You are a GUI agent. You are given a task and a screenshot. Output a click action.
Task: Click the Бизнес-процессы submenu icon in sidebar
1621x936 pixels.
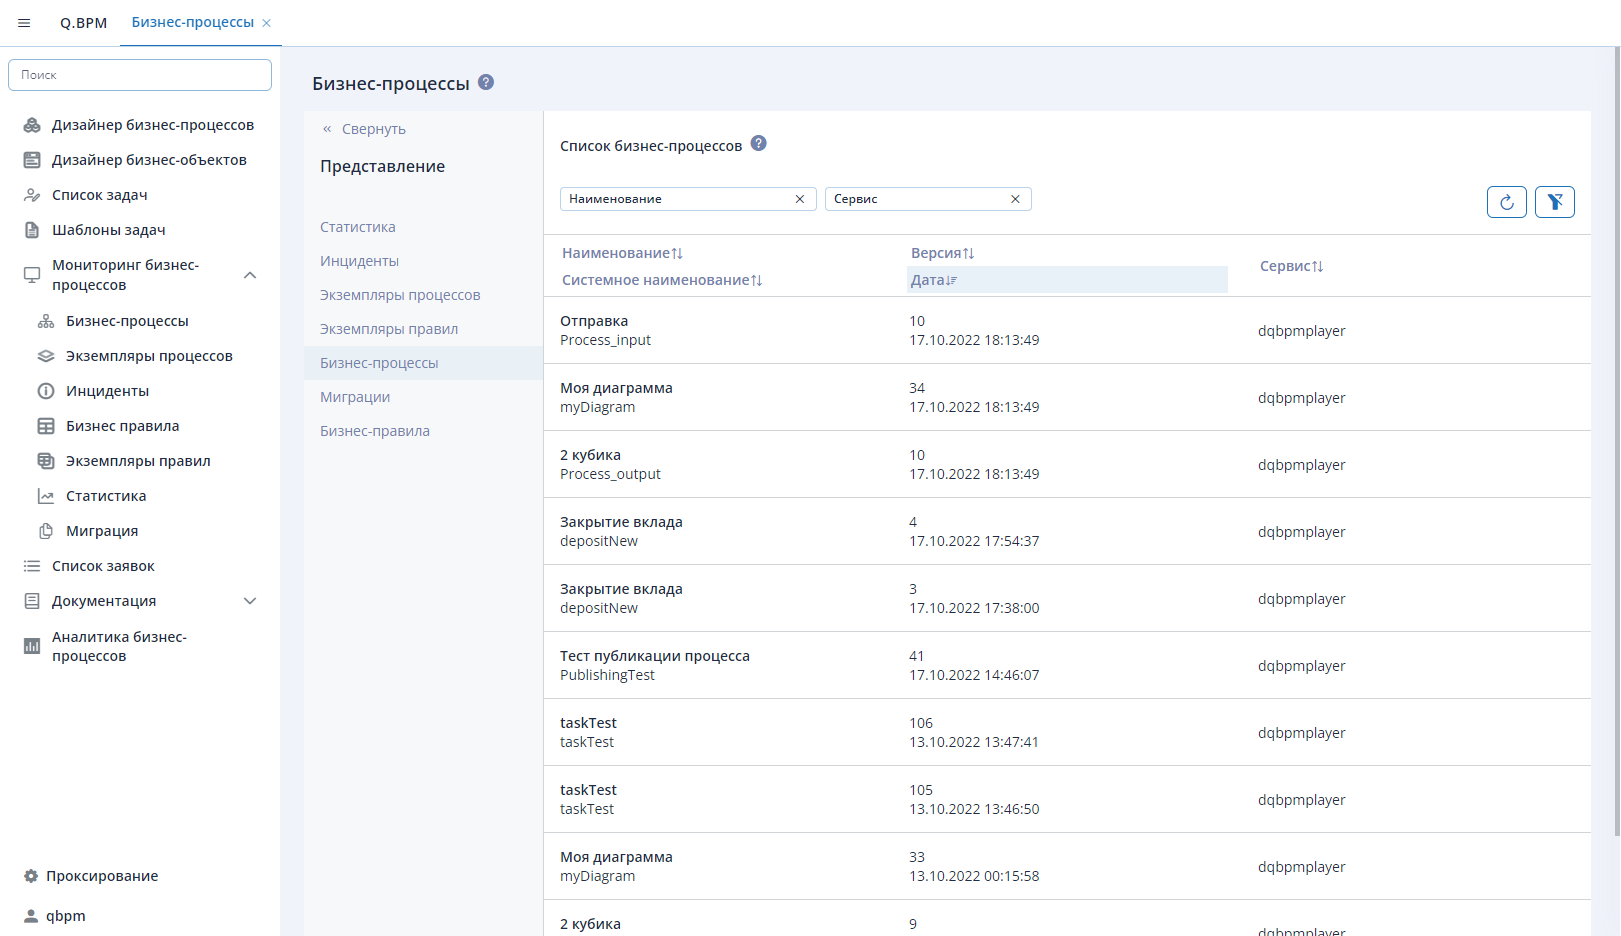[46, 321]
